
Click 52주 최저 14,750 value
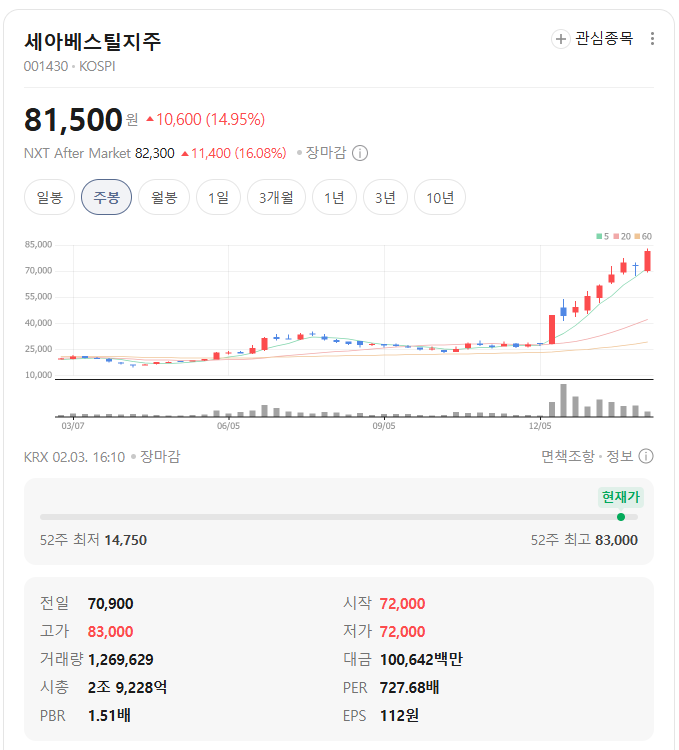(x=125, y=540)
